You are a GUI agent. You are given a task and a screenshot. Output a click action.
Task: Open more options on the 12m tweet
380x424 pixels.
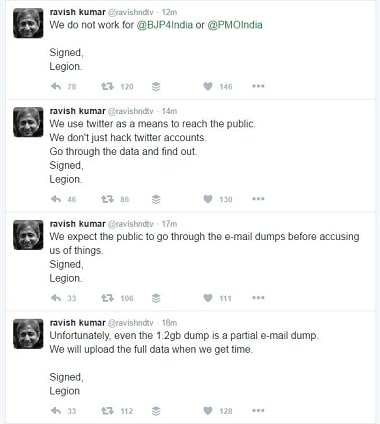tap(258, 86)
